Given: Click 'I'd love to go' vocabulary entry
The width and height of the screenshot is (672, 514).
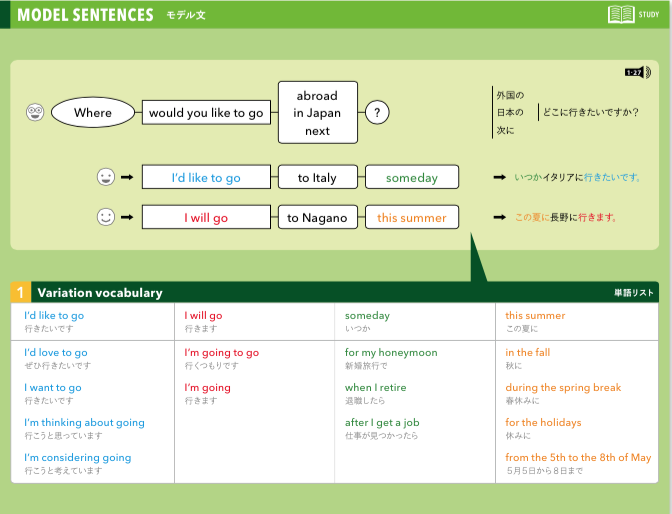Looking at the screenshot, I should (x=56, y=353).
